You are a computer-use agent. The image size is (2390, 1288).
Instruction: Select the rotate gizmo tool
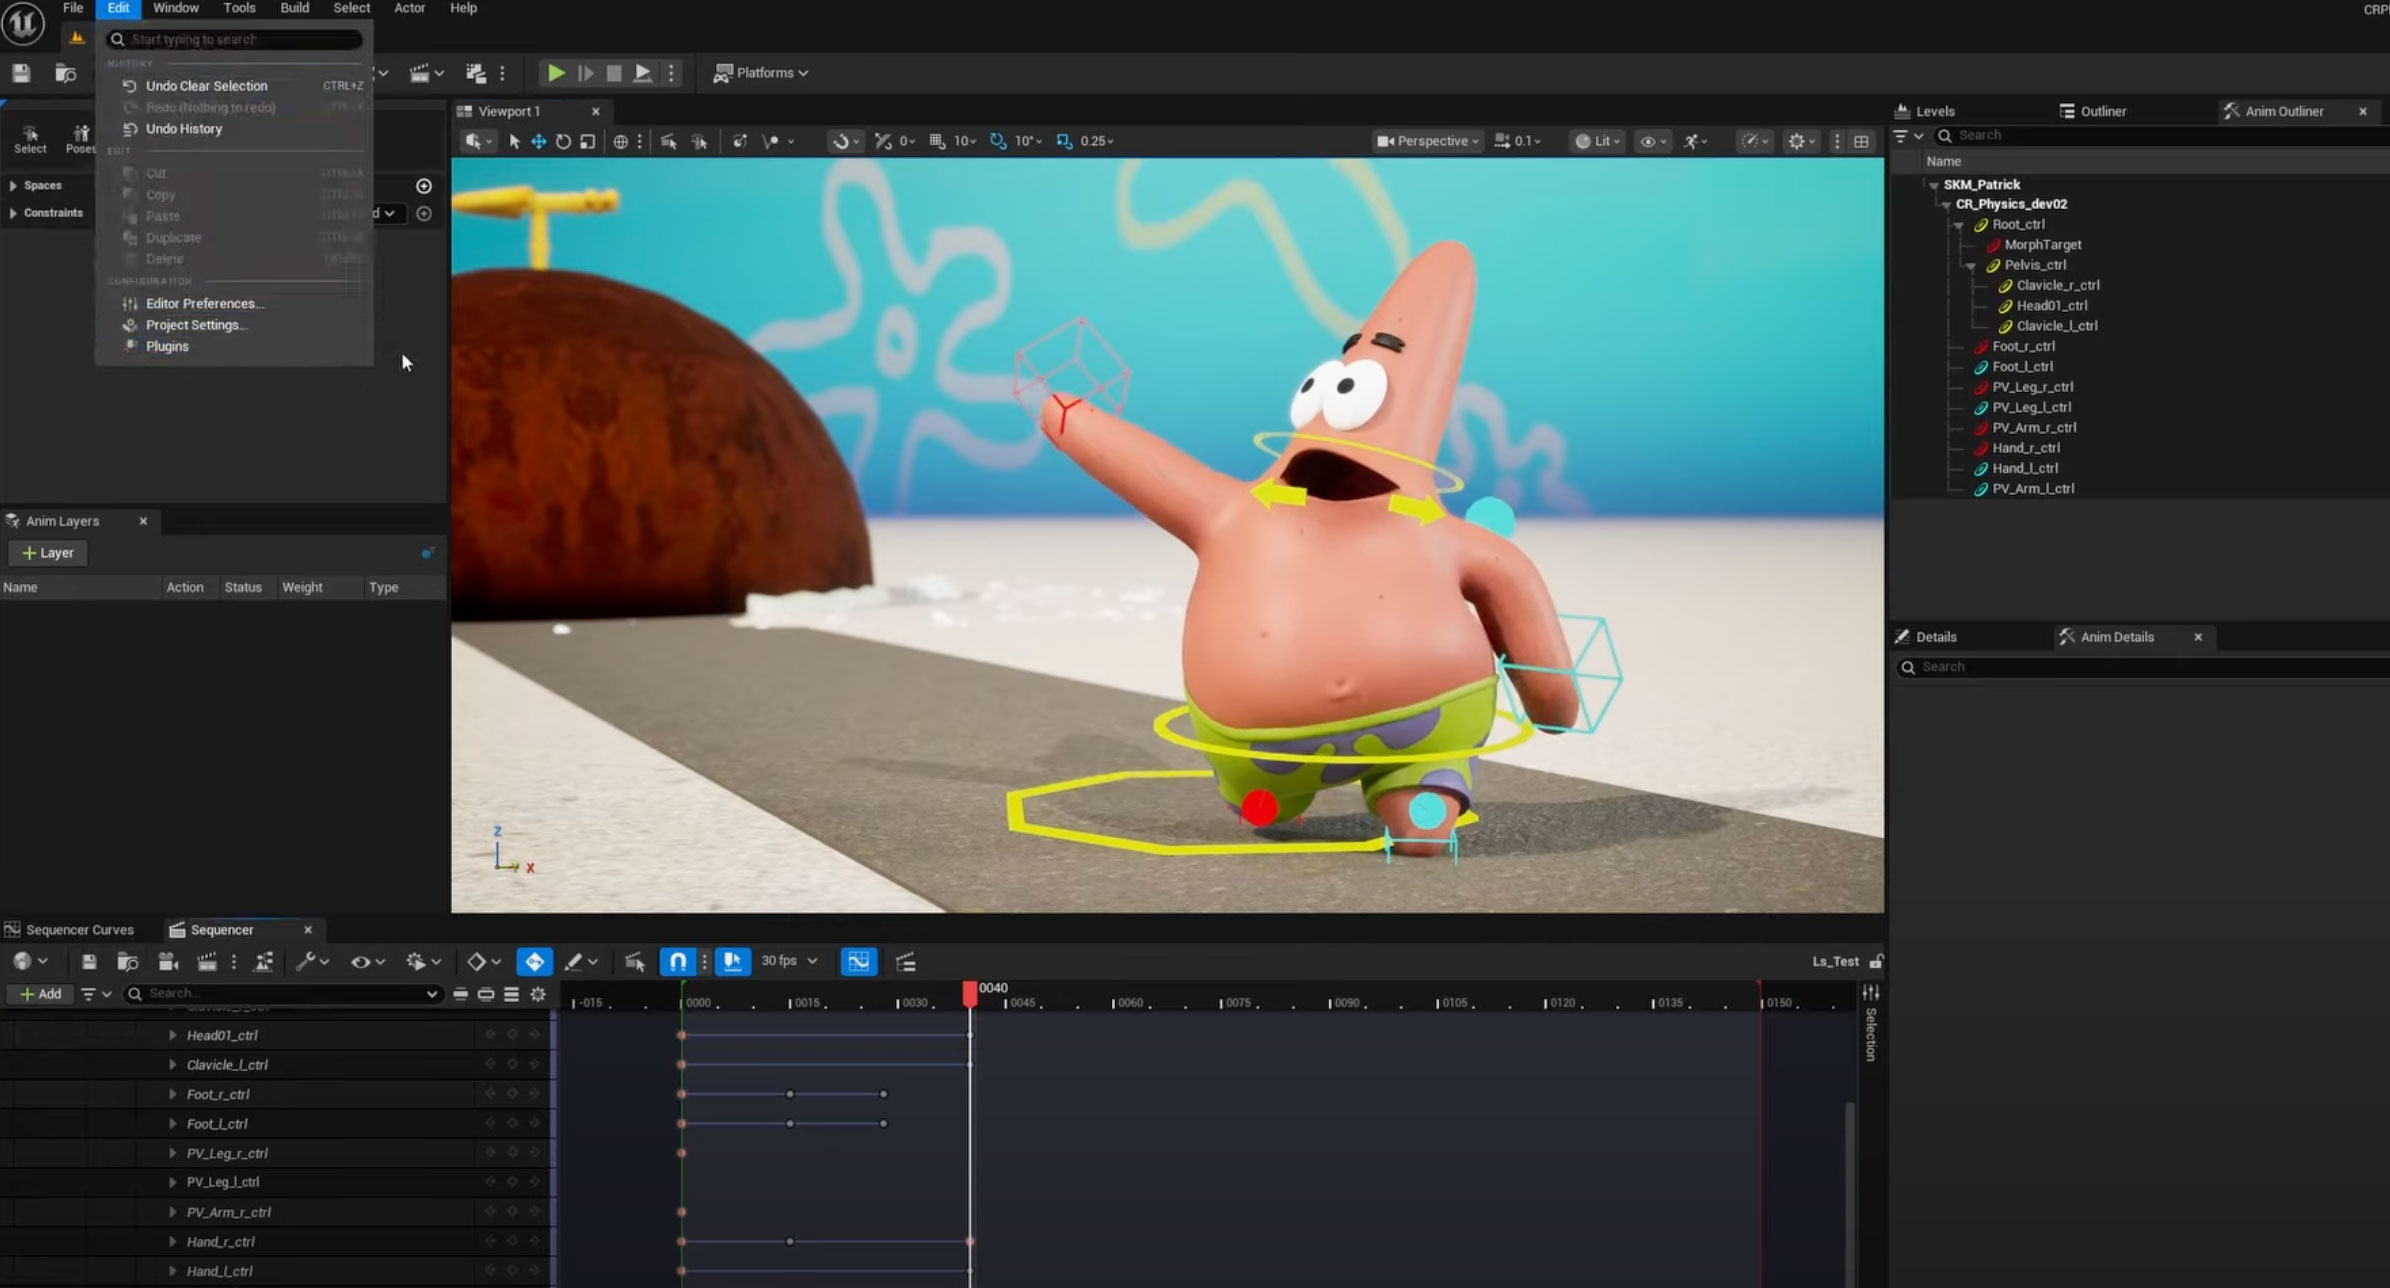pos(563,141)
